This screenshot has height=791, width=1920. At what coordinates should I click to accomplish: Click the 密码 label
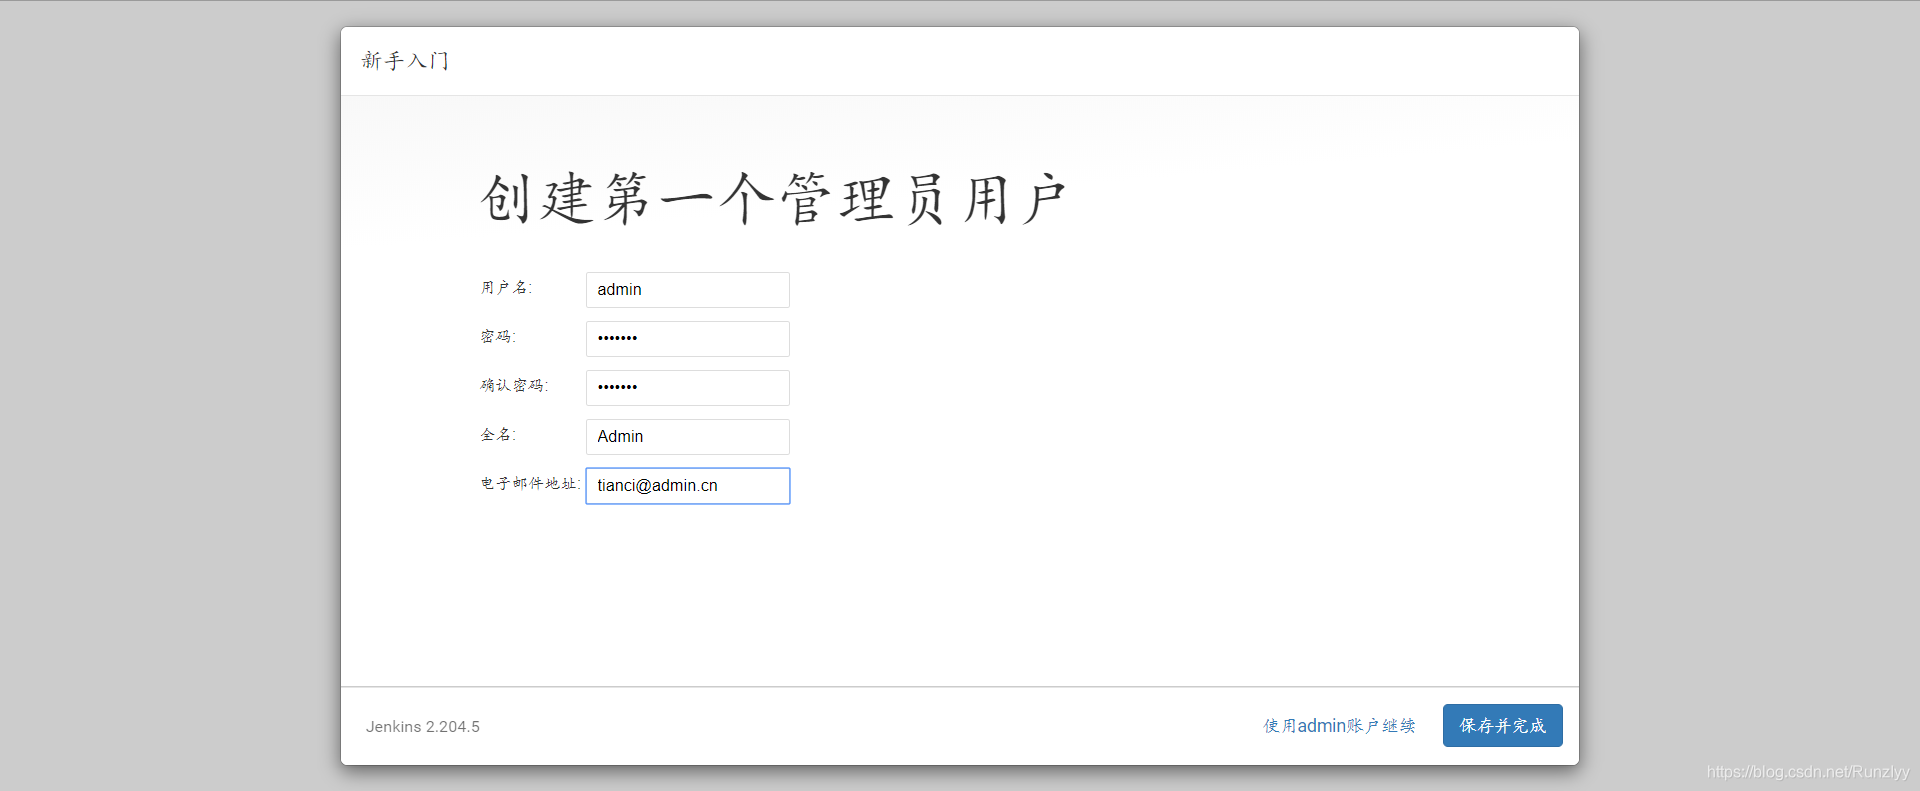point(498,337)
